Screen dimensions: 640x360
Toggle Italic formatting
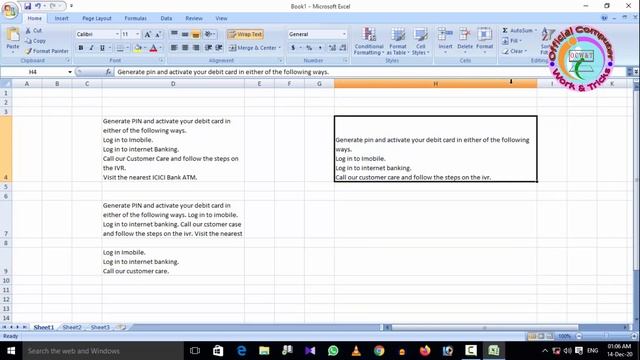pyautogui.click(x=91, y=48)
